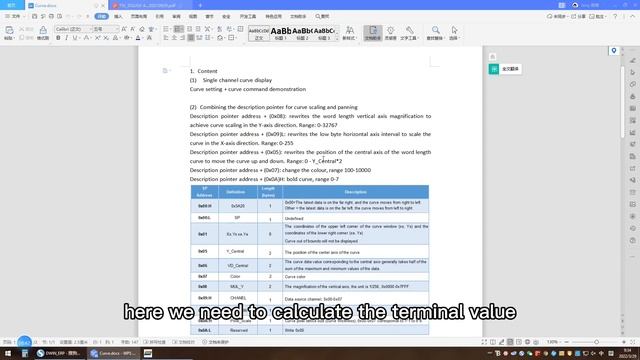Click the Curve.docx WPS taskbar button

[x=113, y=353]
